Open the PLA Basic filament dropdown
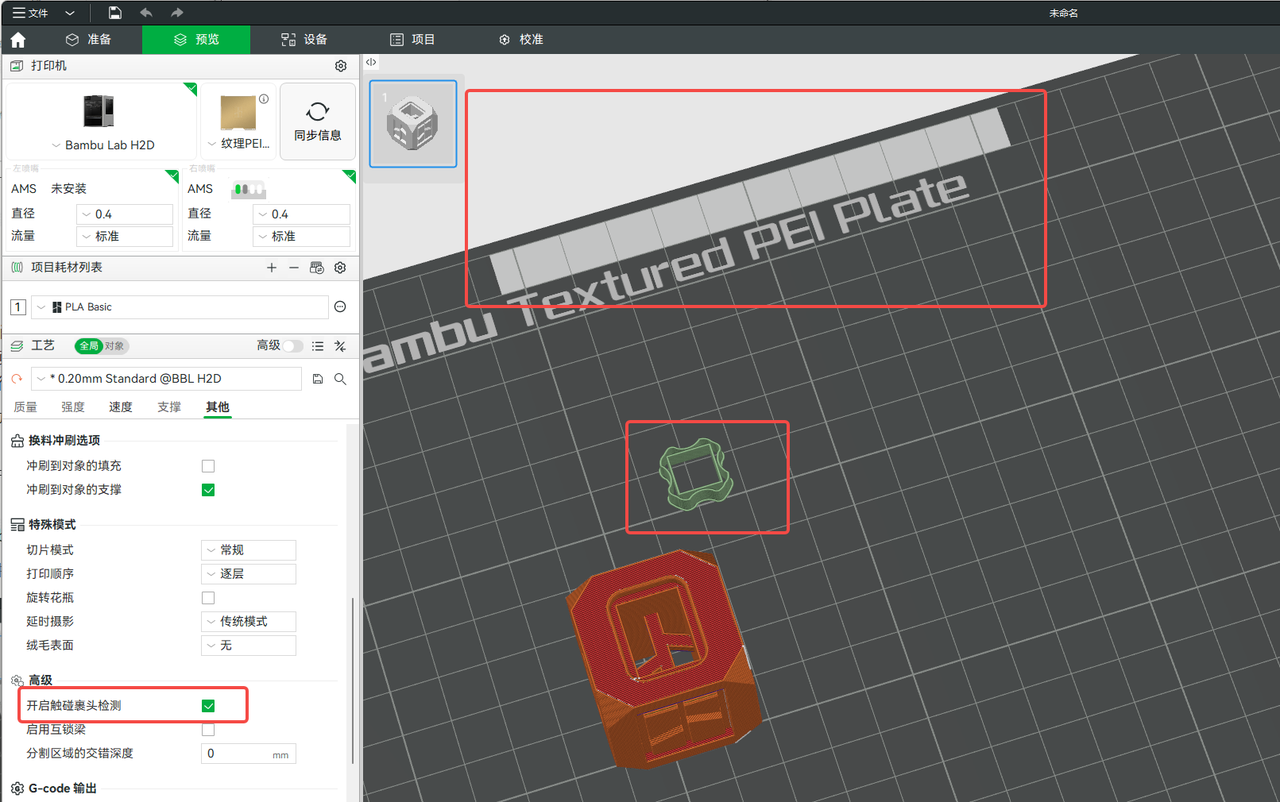Image resolution: width=1280 pixels, height=802 pixels. [x=180, y=307]
